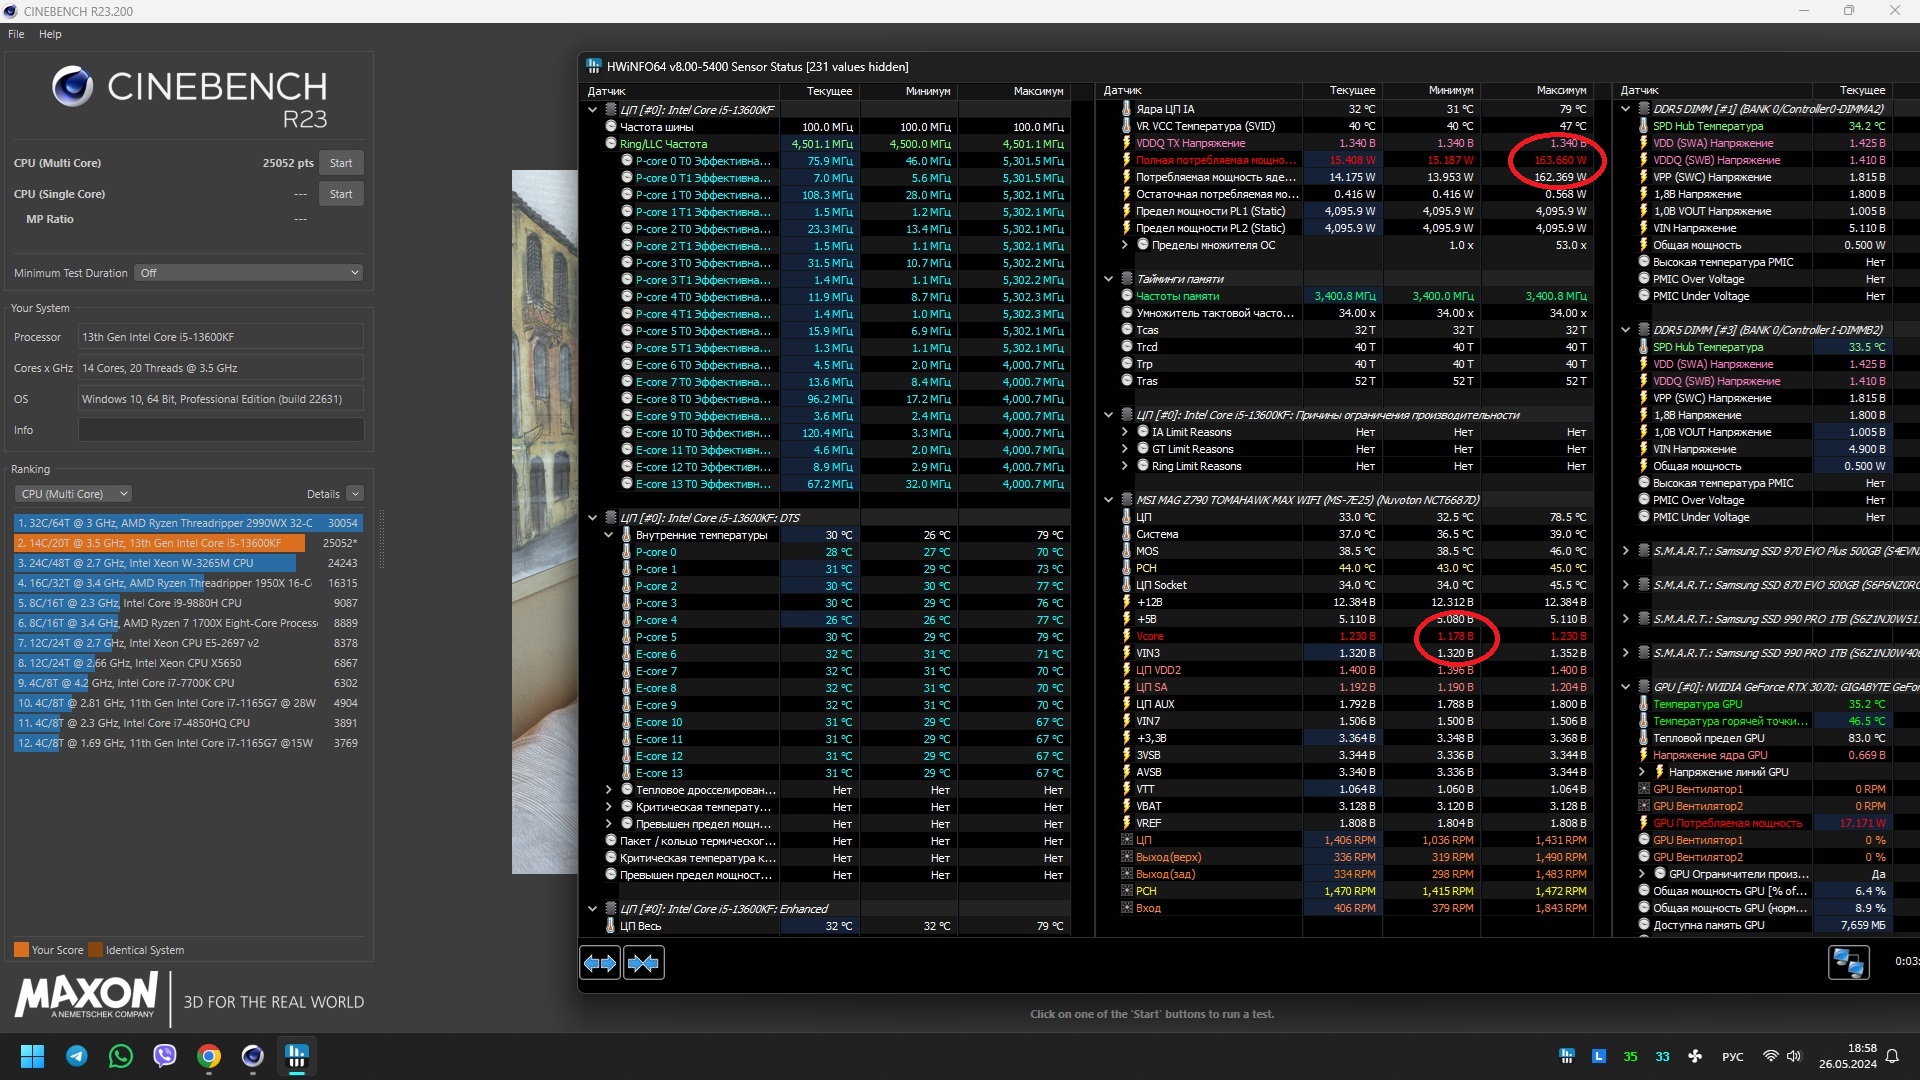This screenshot has width=1920, height=1080.
Task: Toggle the ranking Details button
Action: pyautogui.click(x=355, y=494)
